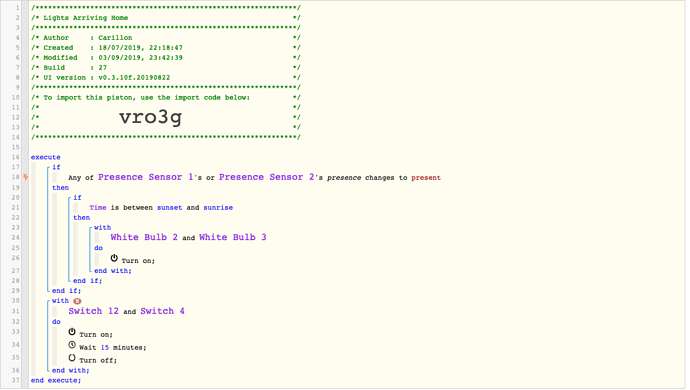Screen dimensions: 690x390
Task: Click the 'Turn on;' action on line 26
Action: (138, 261)
